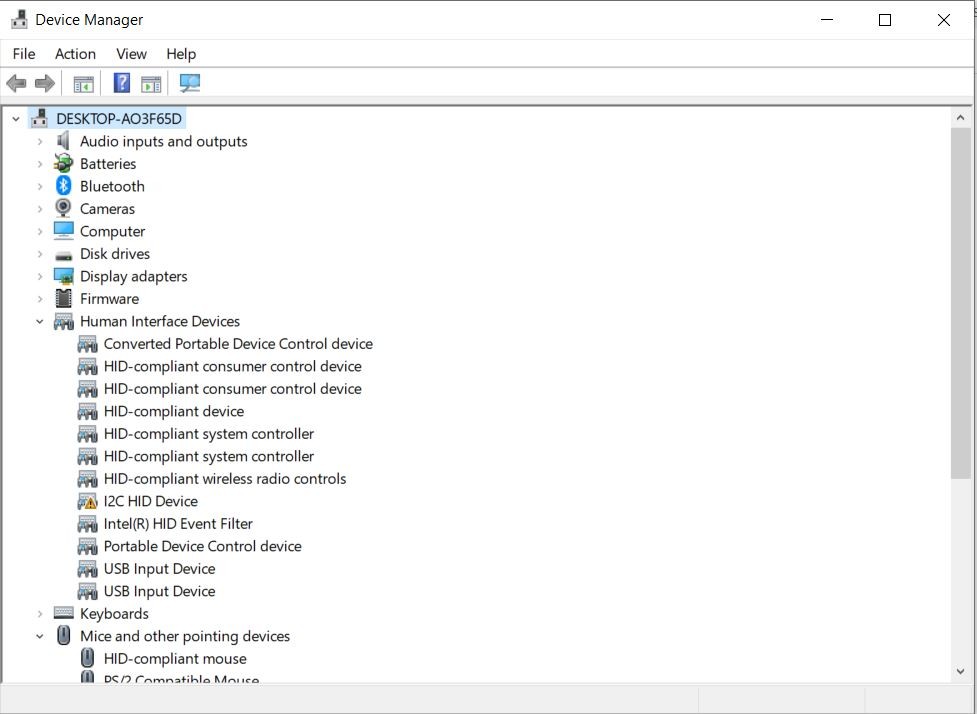Click the Disk drives icon
Viewport: 977px width, 714px height.
(64, 255)
